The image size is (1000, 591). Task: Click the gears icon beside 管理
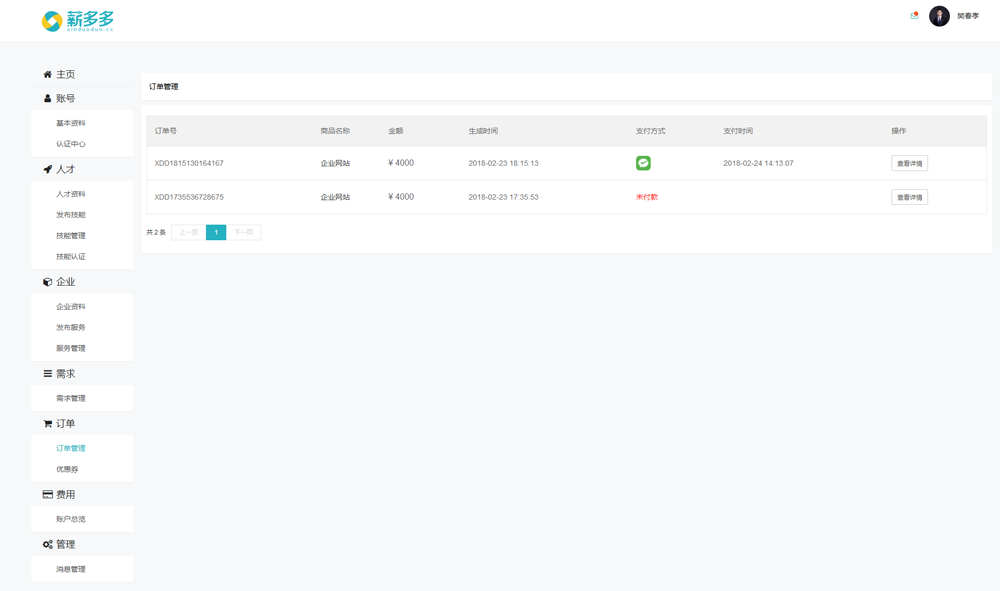[47, 544]
